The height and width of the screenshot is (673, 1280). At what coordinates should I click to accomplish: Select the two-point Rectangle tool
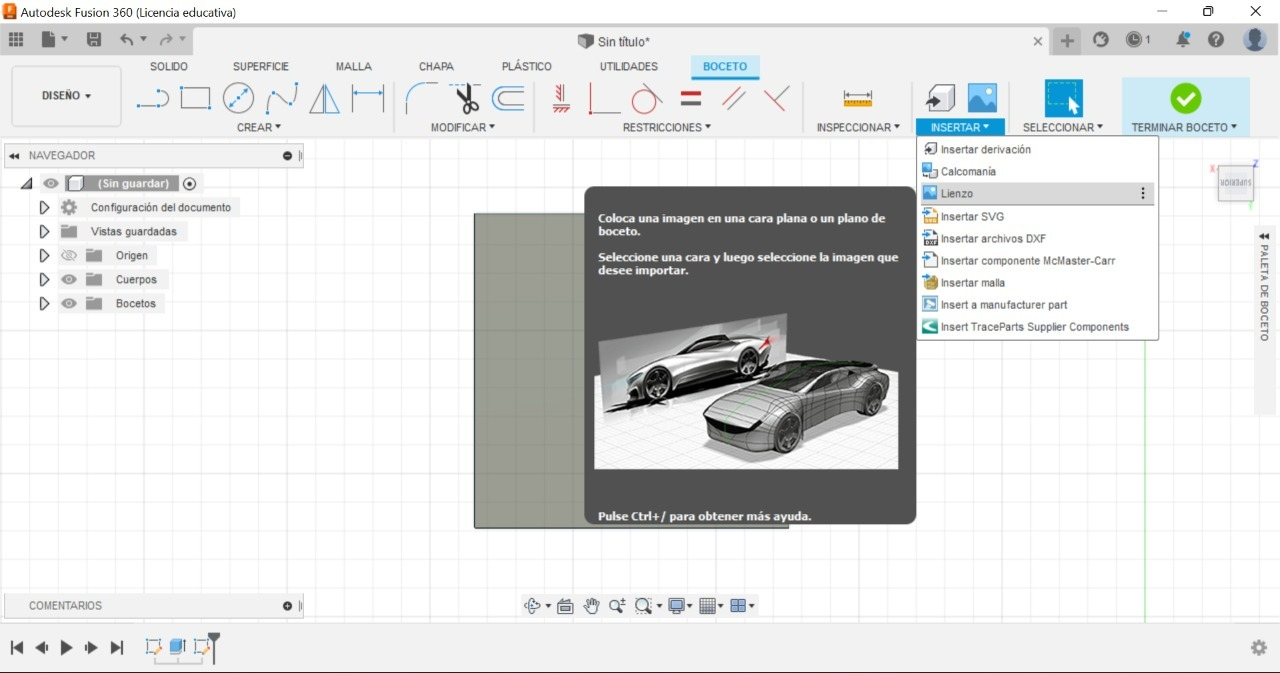(x=195, y=98)
